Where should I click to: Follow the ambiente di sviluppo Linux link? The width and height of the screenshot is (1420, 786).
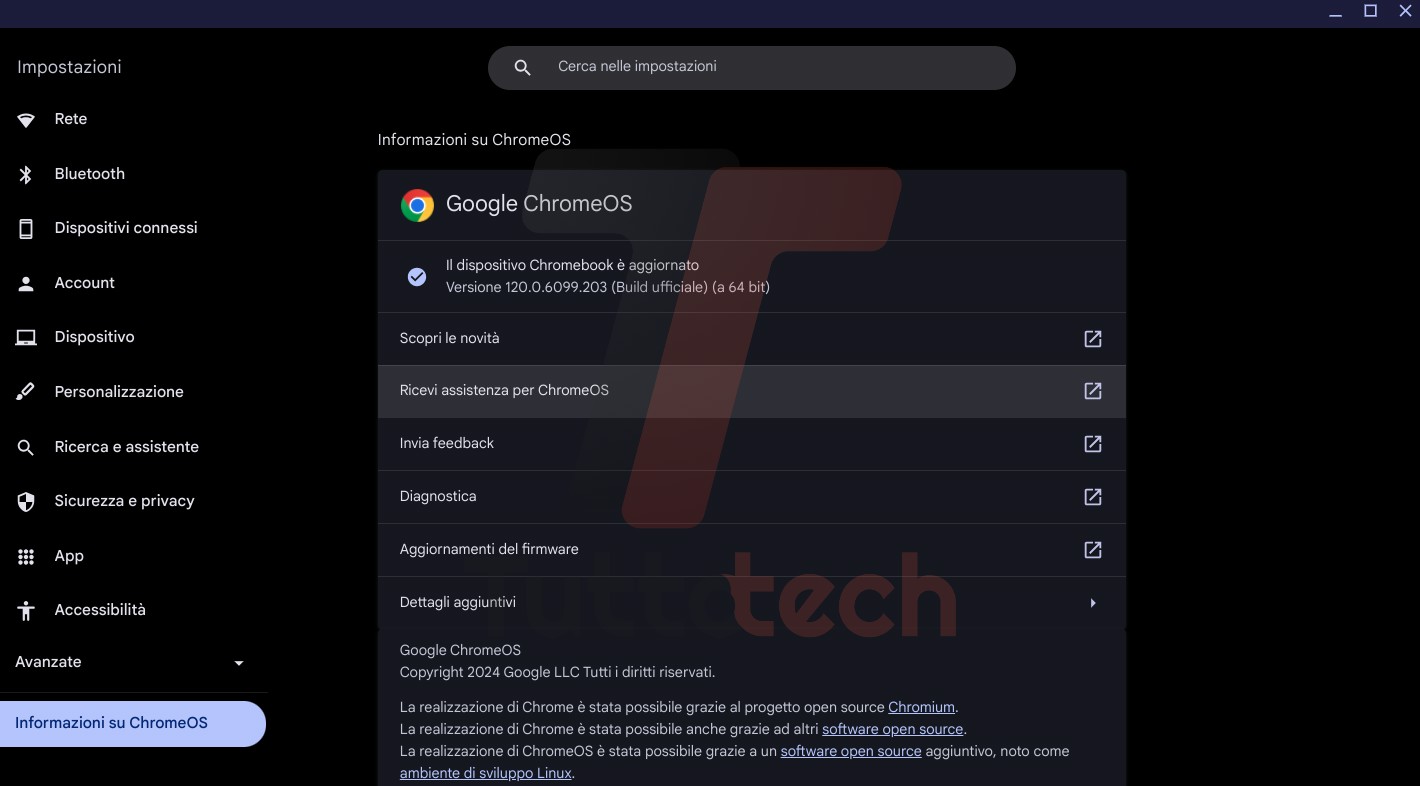point(485,773)
